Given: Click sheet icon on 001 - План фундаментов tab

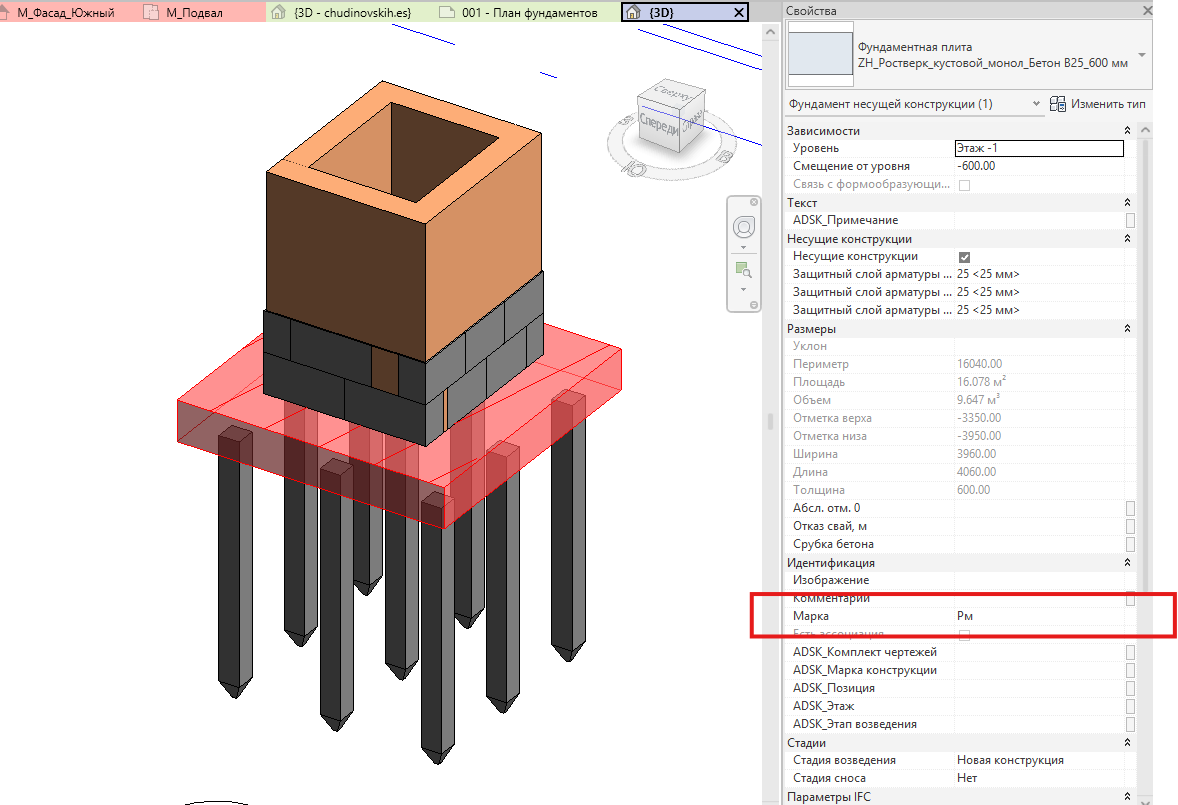Looking at the screenshot, I should coord(447,12).
